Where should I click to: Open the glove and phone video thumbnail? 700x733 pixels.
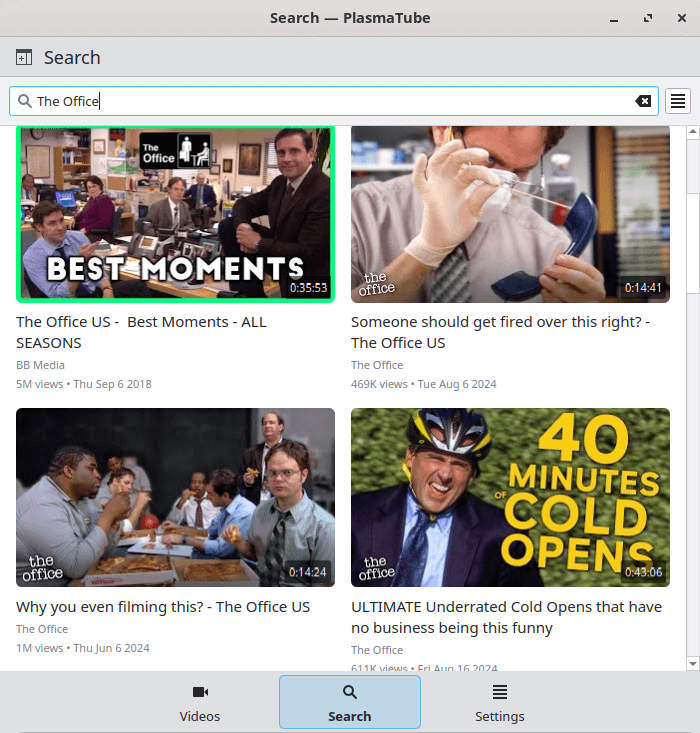(x=510, y=214)
